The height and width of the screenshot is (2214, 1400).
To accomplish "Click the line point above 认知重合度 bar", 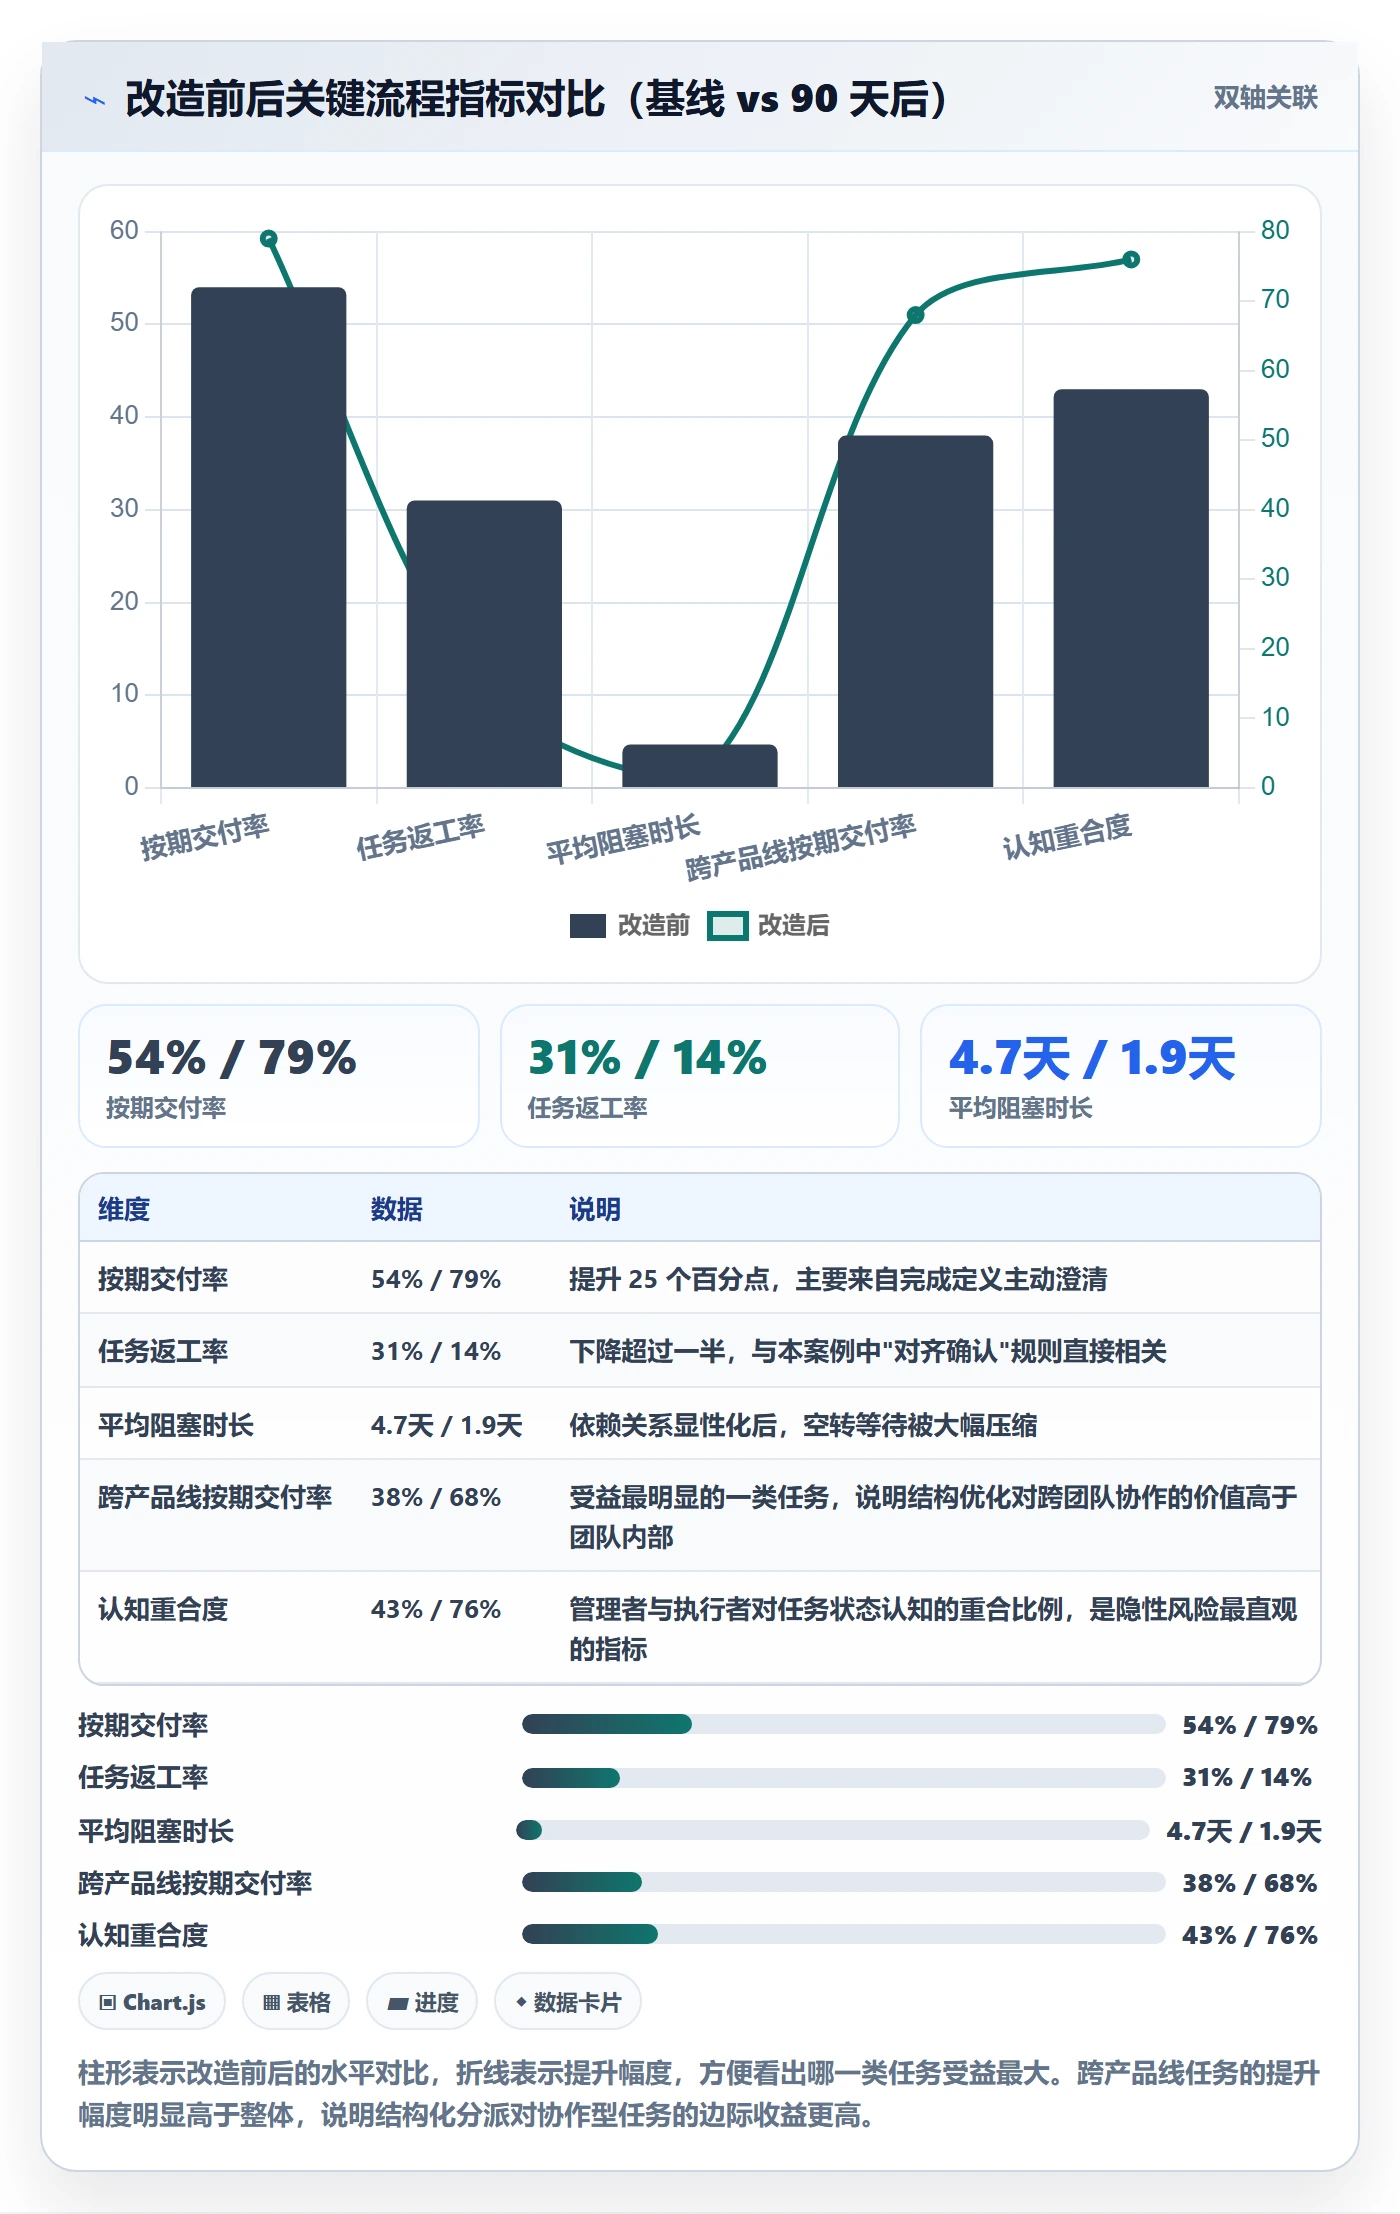I will [1131, 260].
